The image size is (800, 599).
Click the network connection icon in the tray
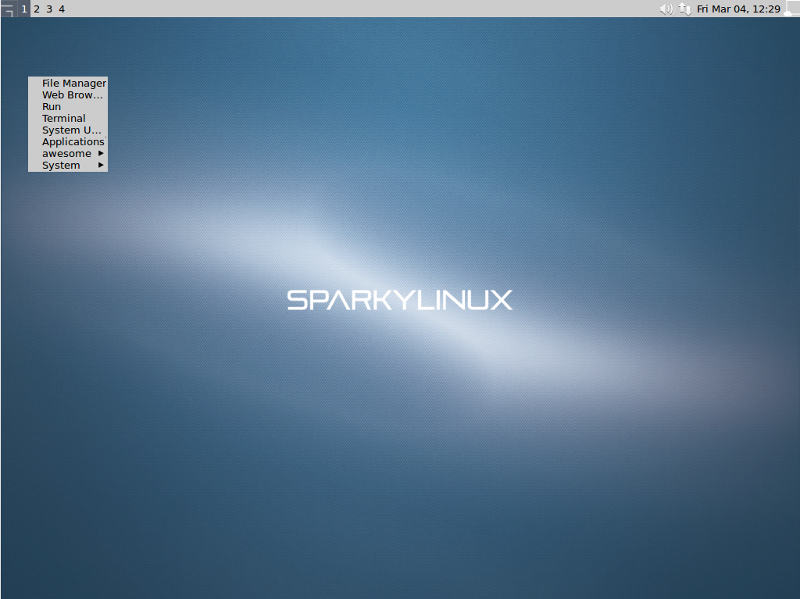pos(685,9)
